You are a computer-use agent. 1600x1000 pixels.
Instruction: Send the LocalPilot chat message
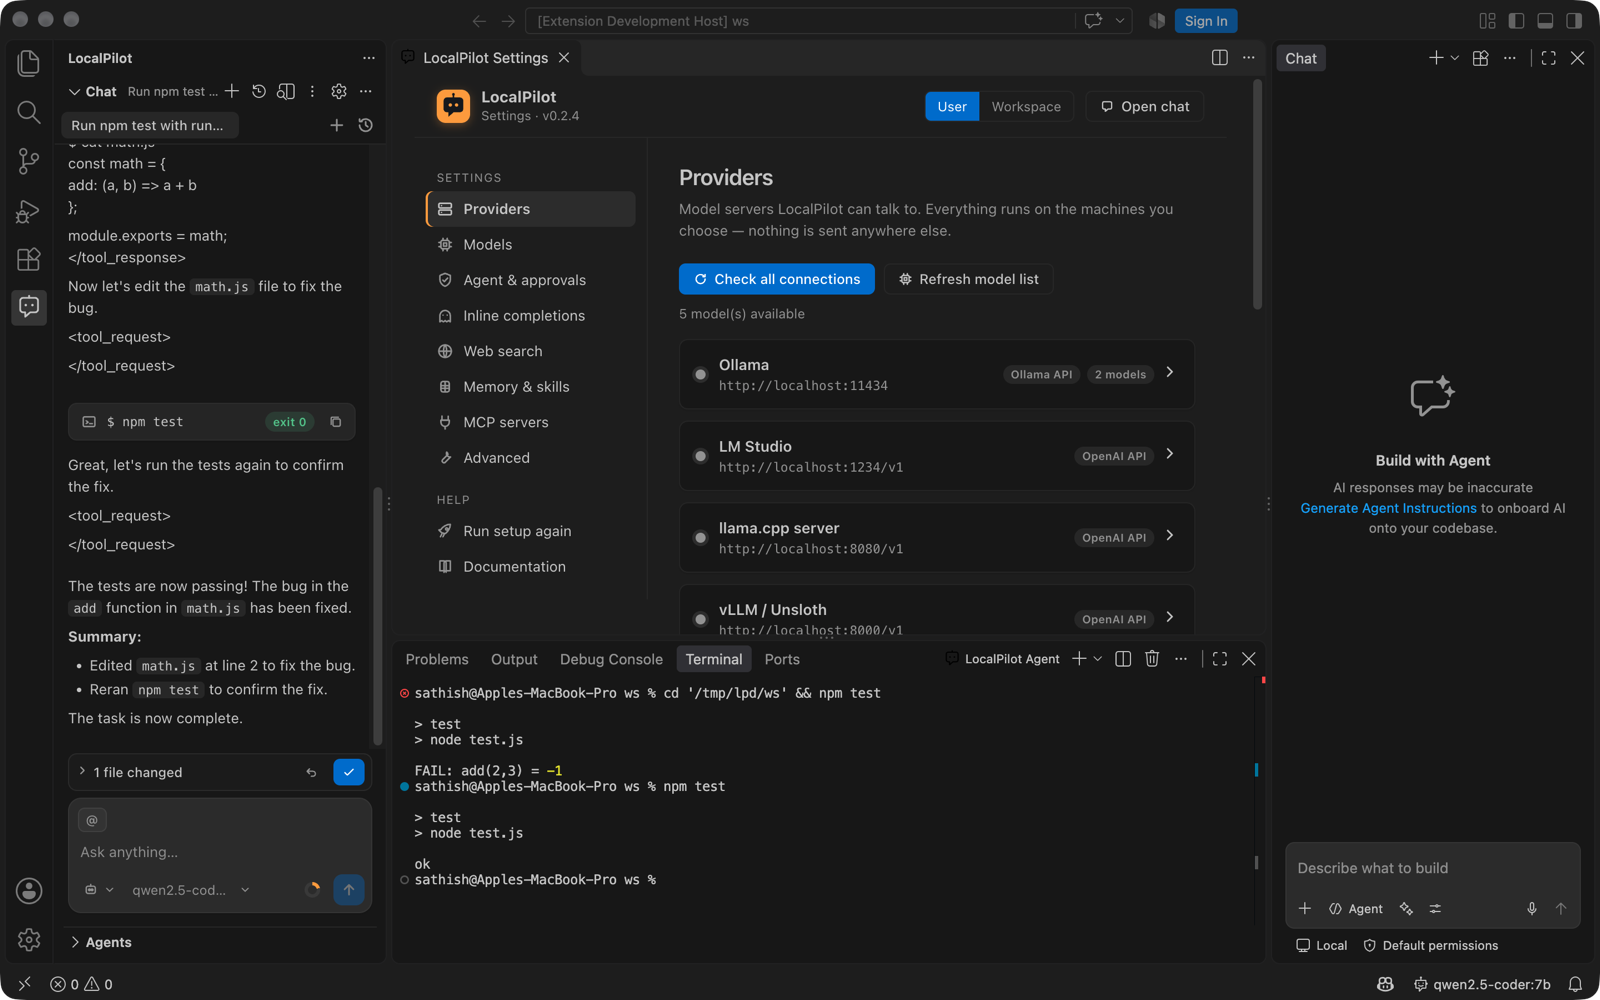[349, 889]
